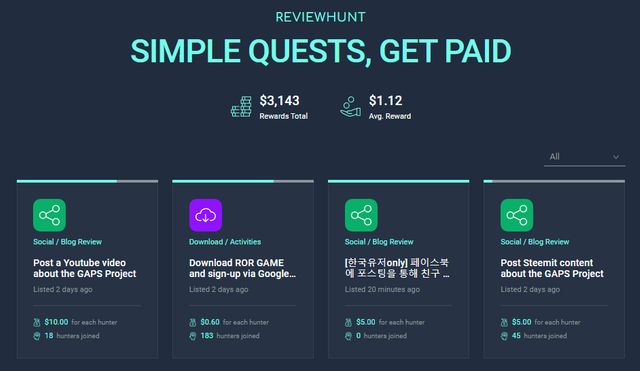Click the REVIEWHUNT title at the top
This screenshot has height=371, width=640.
[320, 17]
